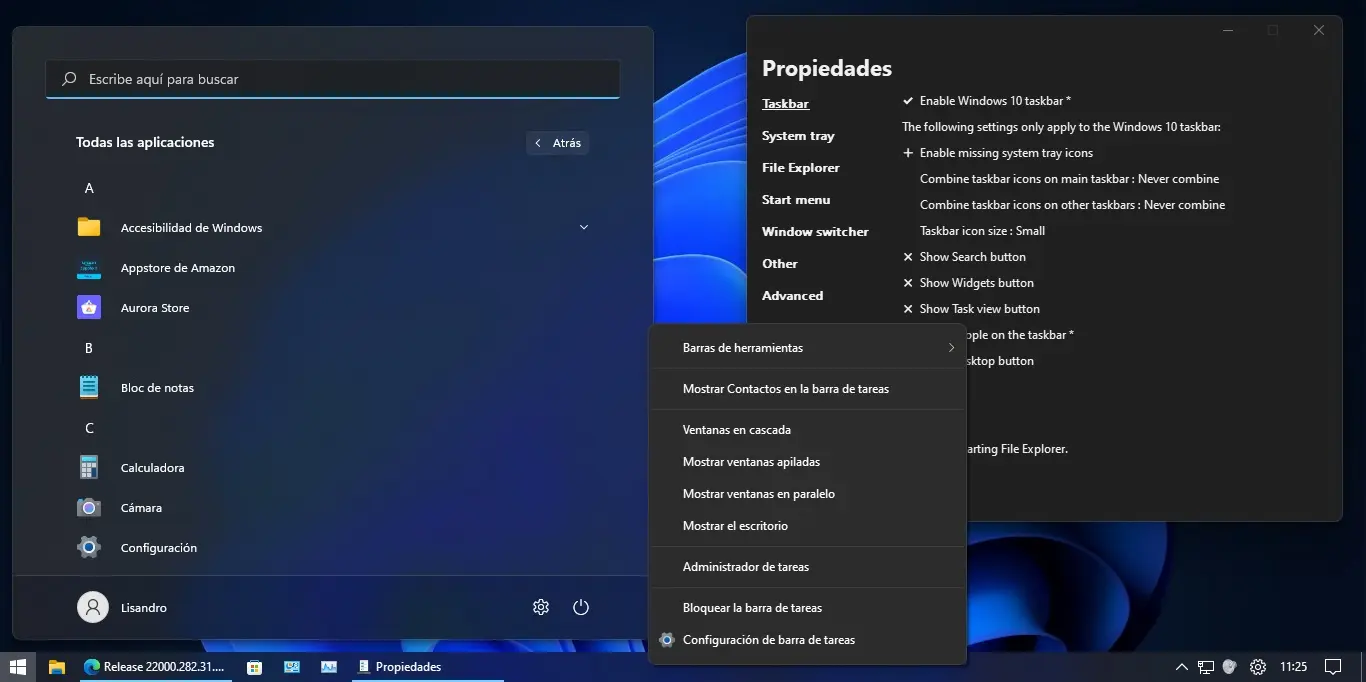Choose Mostrar ventanas apiladas
This screenshot has width=1366, height=682.
tap(807, 462)
